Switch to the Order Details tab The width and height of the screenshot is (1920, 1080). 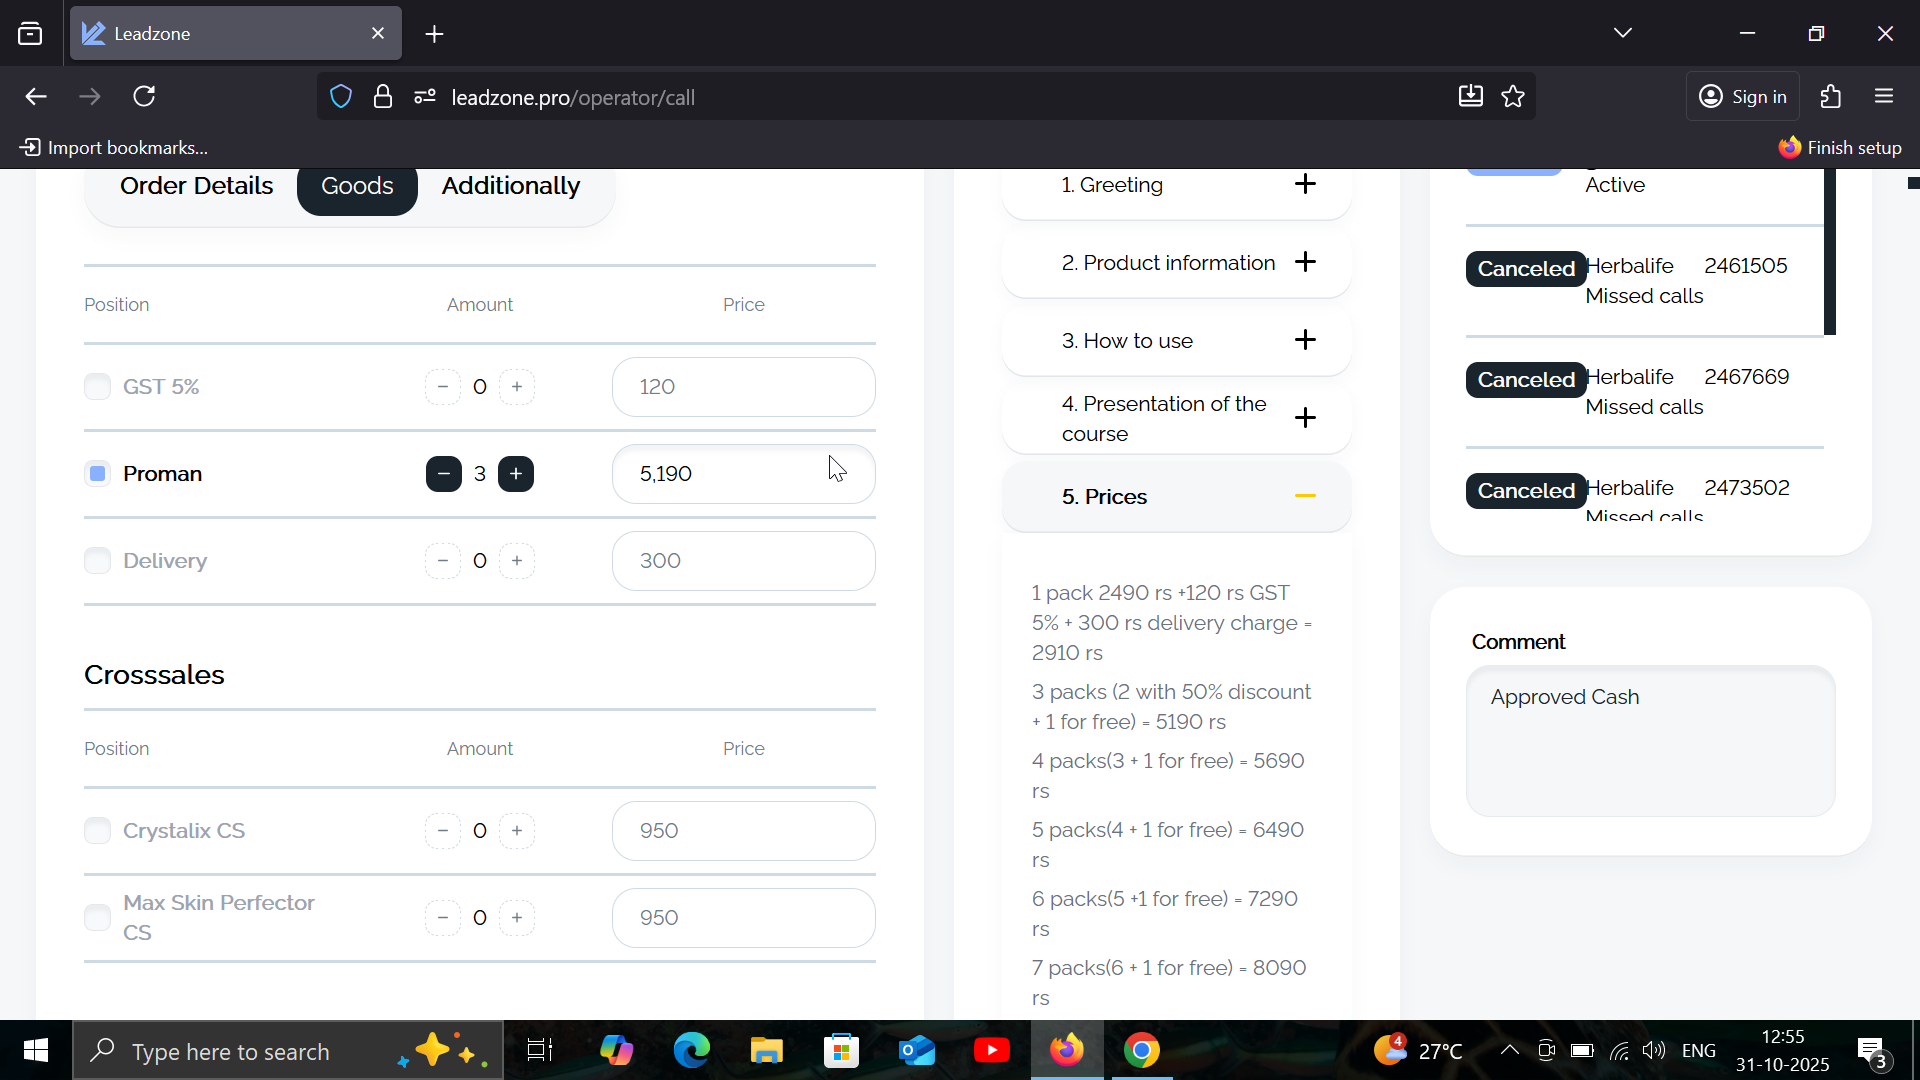tap(196, 186)
